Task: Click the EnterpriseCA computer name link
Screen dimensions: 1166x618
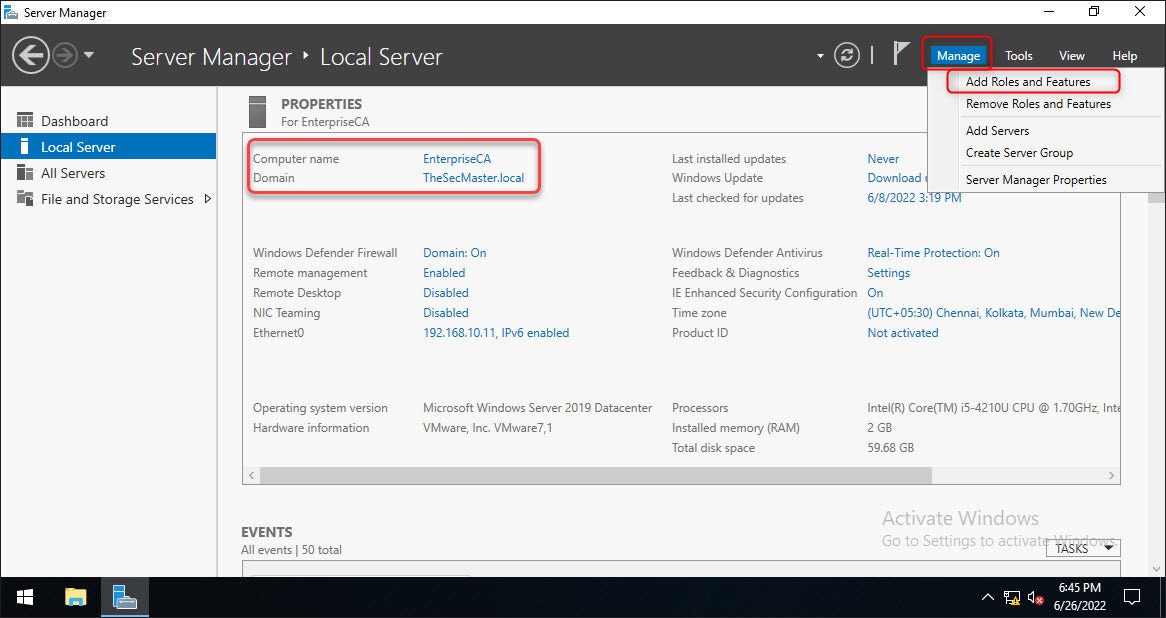Action: coord(457,158)
